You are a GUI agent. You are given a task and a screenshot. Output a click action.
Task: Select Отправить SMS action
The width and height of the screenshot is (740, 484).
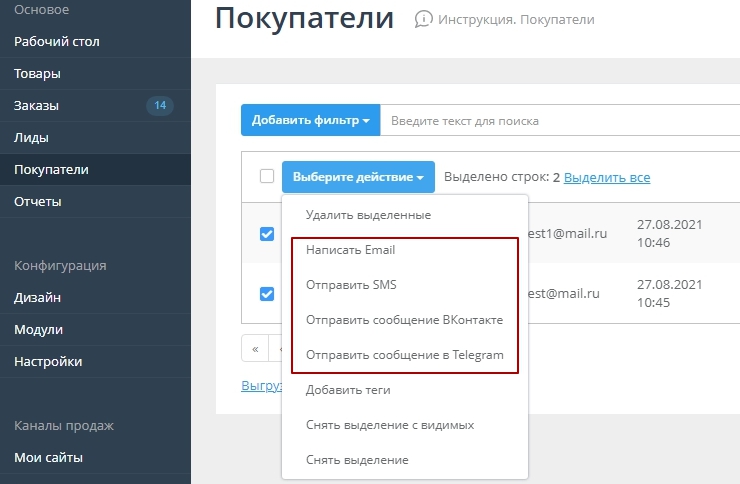(x=351, y=285)
